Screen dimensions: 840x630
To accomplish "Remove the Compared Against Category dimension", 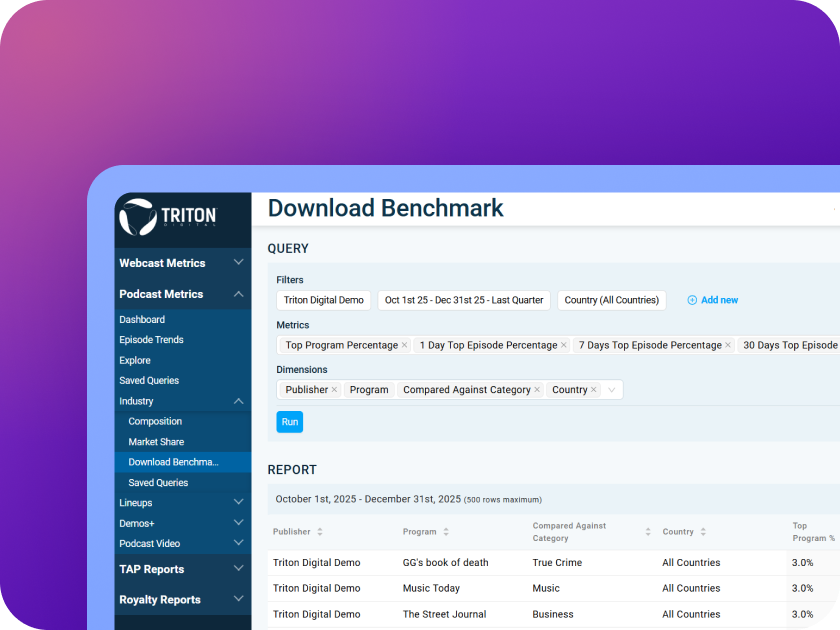I will click(x=537, y=389).
